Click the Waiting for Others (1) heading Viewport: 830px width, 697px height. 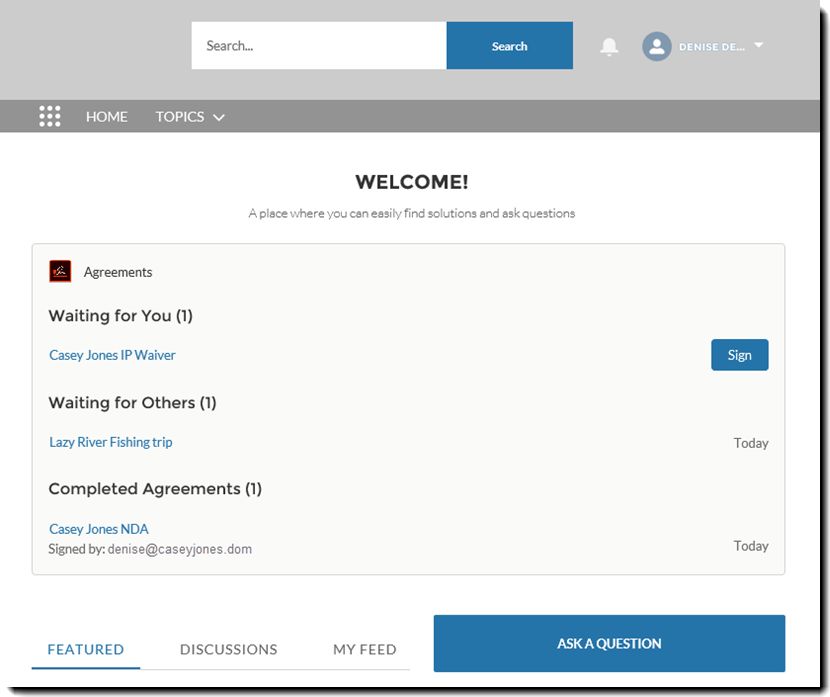point(132,403)
